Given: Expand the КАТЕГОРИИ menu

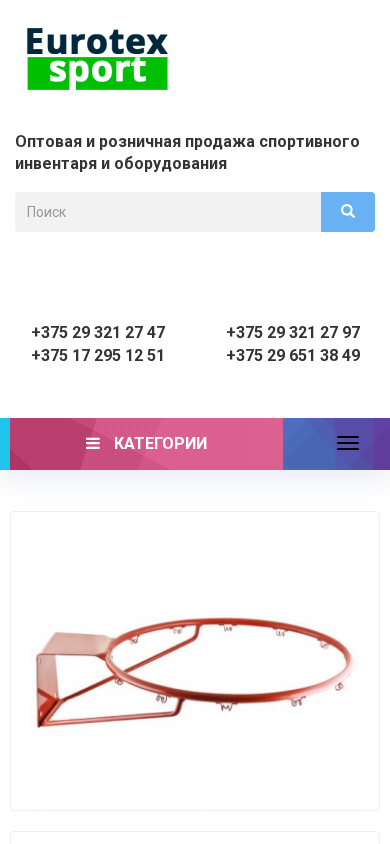Looking at the screenshot, I should click(146, 444).
